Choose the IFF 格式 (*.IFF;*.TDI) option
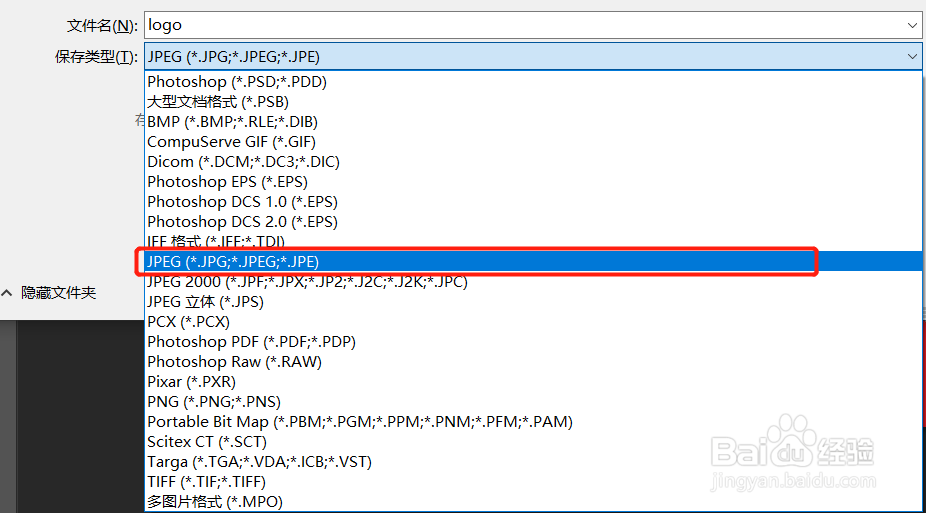Viewport: 926px width, 513px height. tap(533, 241)
